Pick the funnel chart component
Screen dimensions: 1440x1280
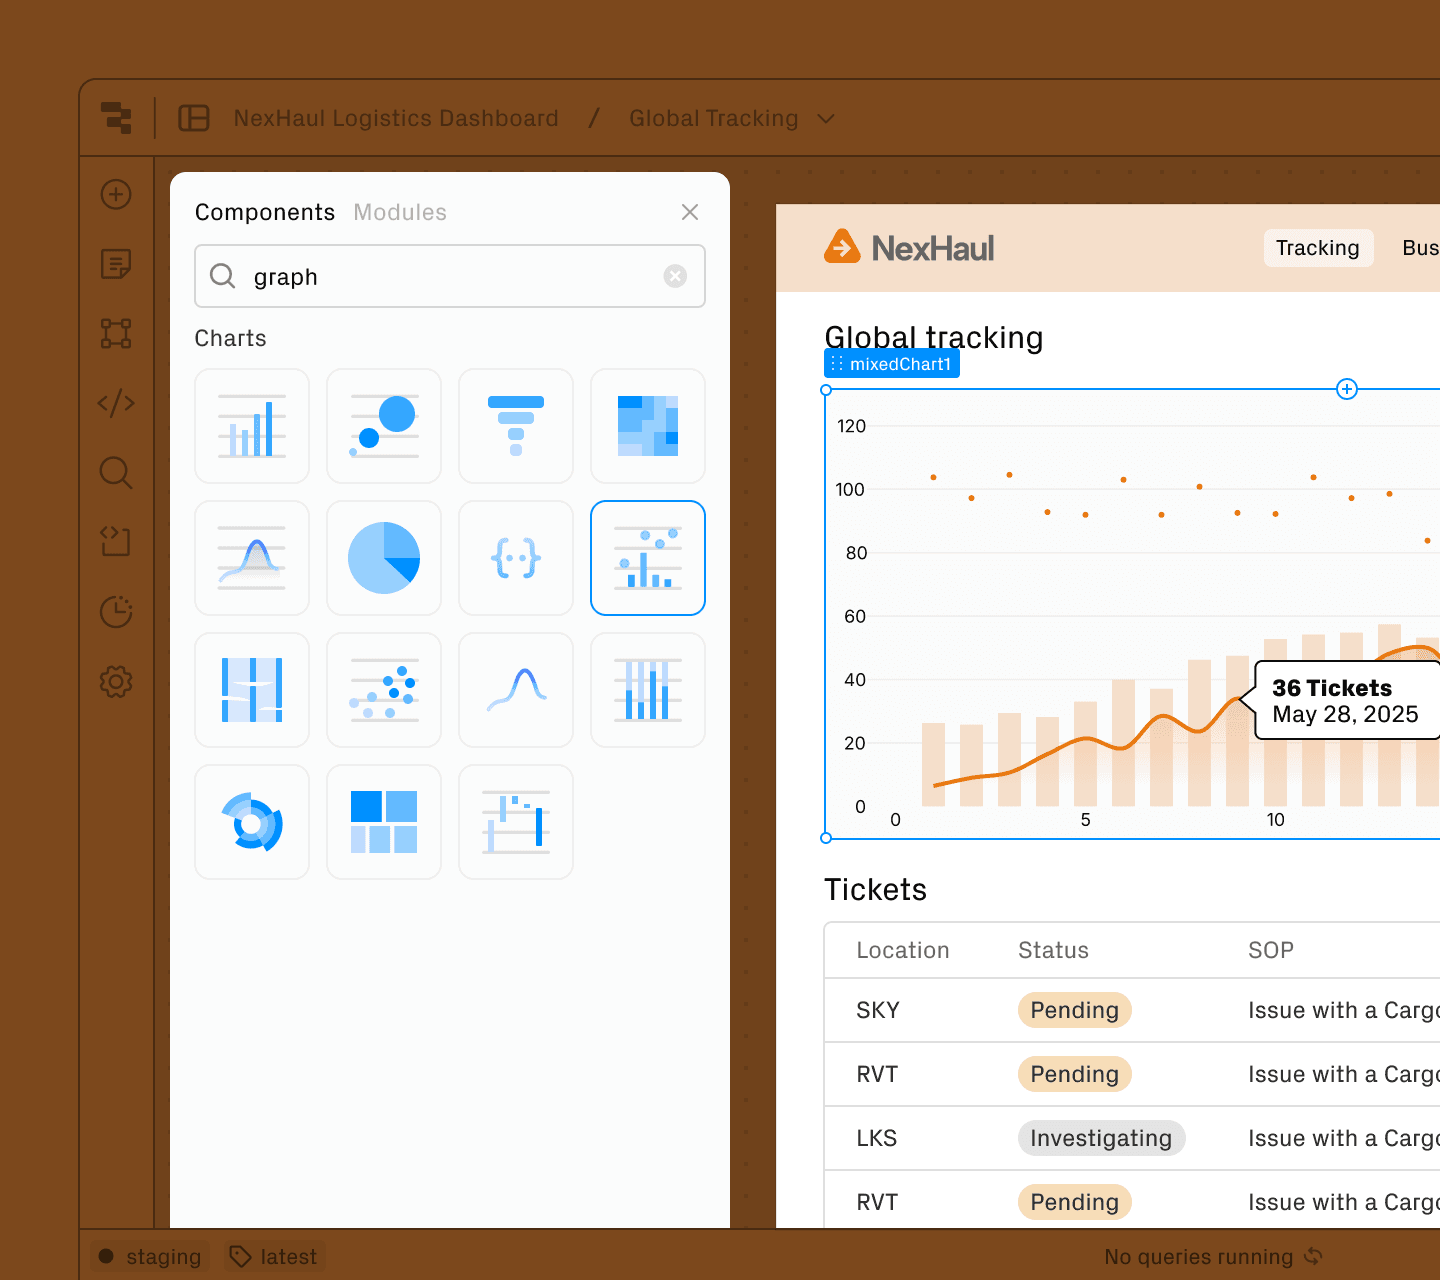point(516,426)
